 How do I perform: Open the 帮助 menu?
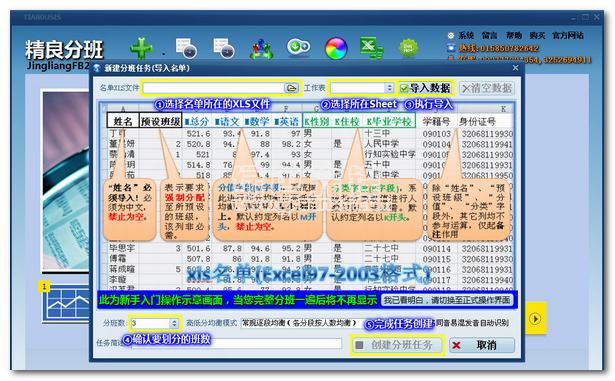(x=513, y=36)
